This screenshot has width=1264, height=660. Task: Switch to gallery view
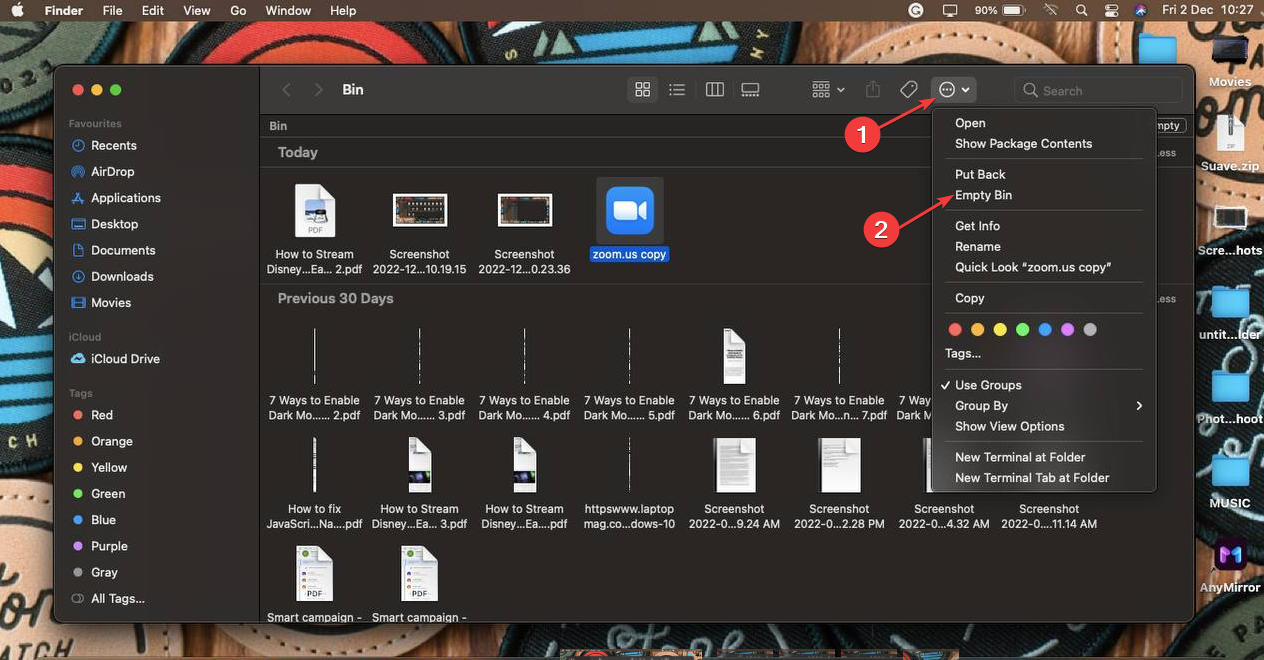(x=750, y=89)
